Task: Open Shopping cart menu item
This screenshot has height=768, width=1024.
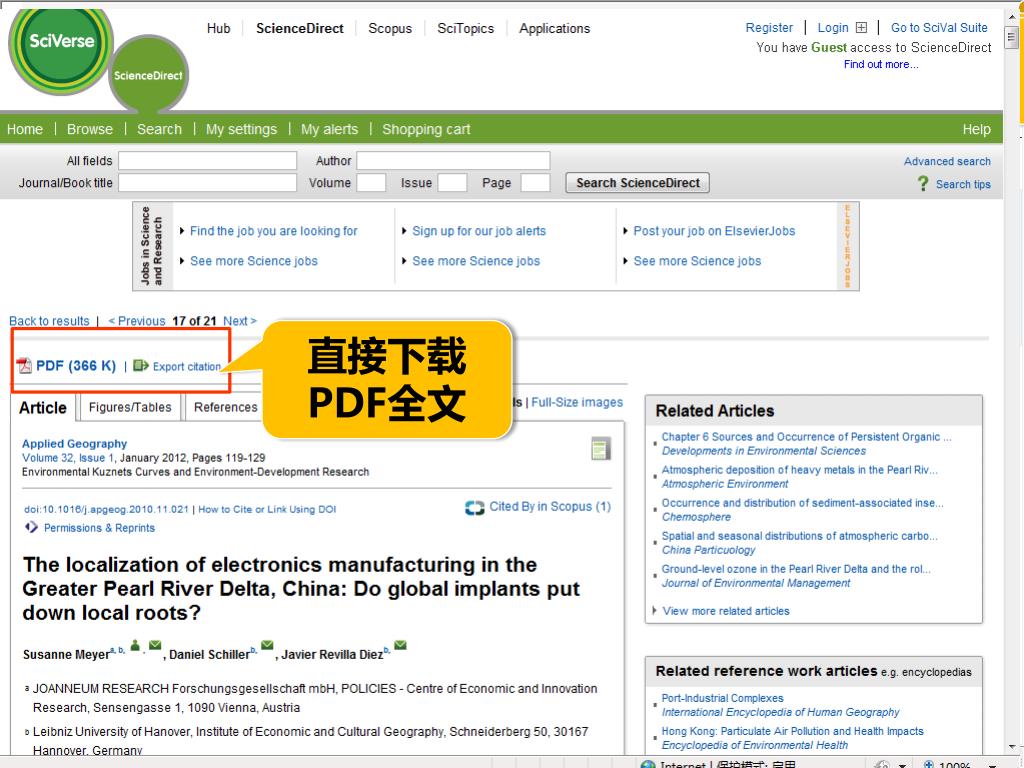Action: click(x=426, y=129)
